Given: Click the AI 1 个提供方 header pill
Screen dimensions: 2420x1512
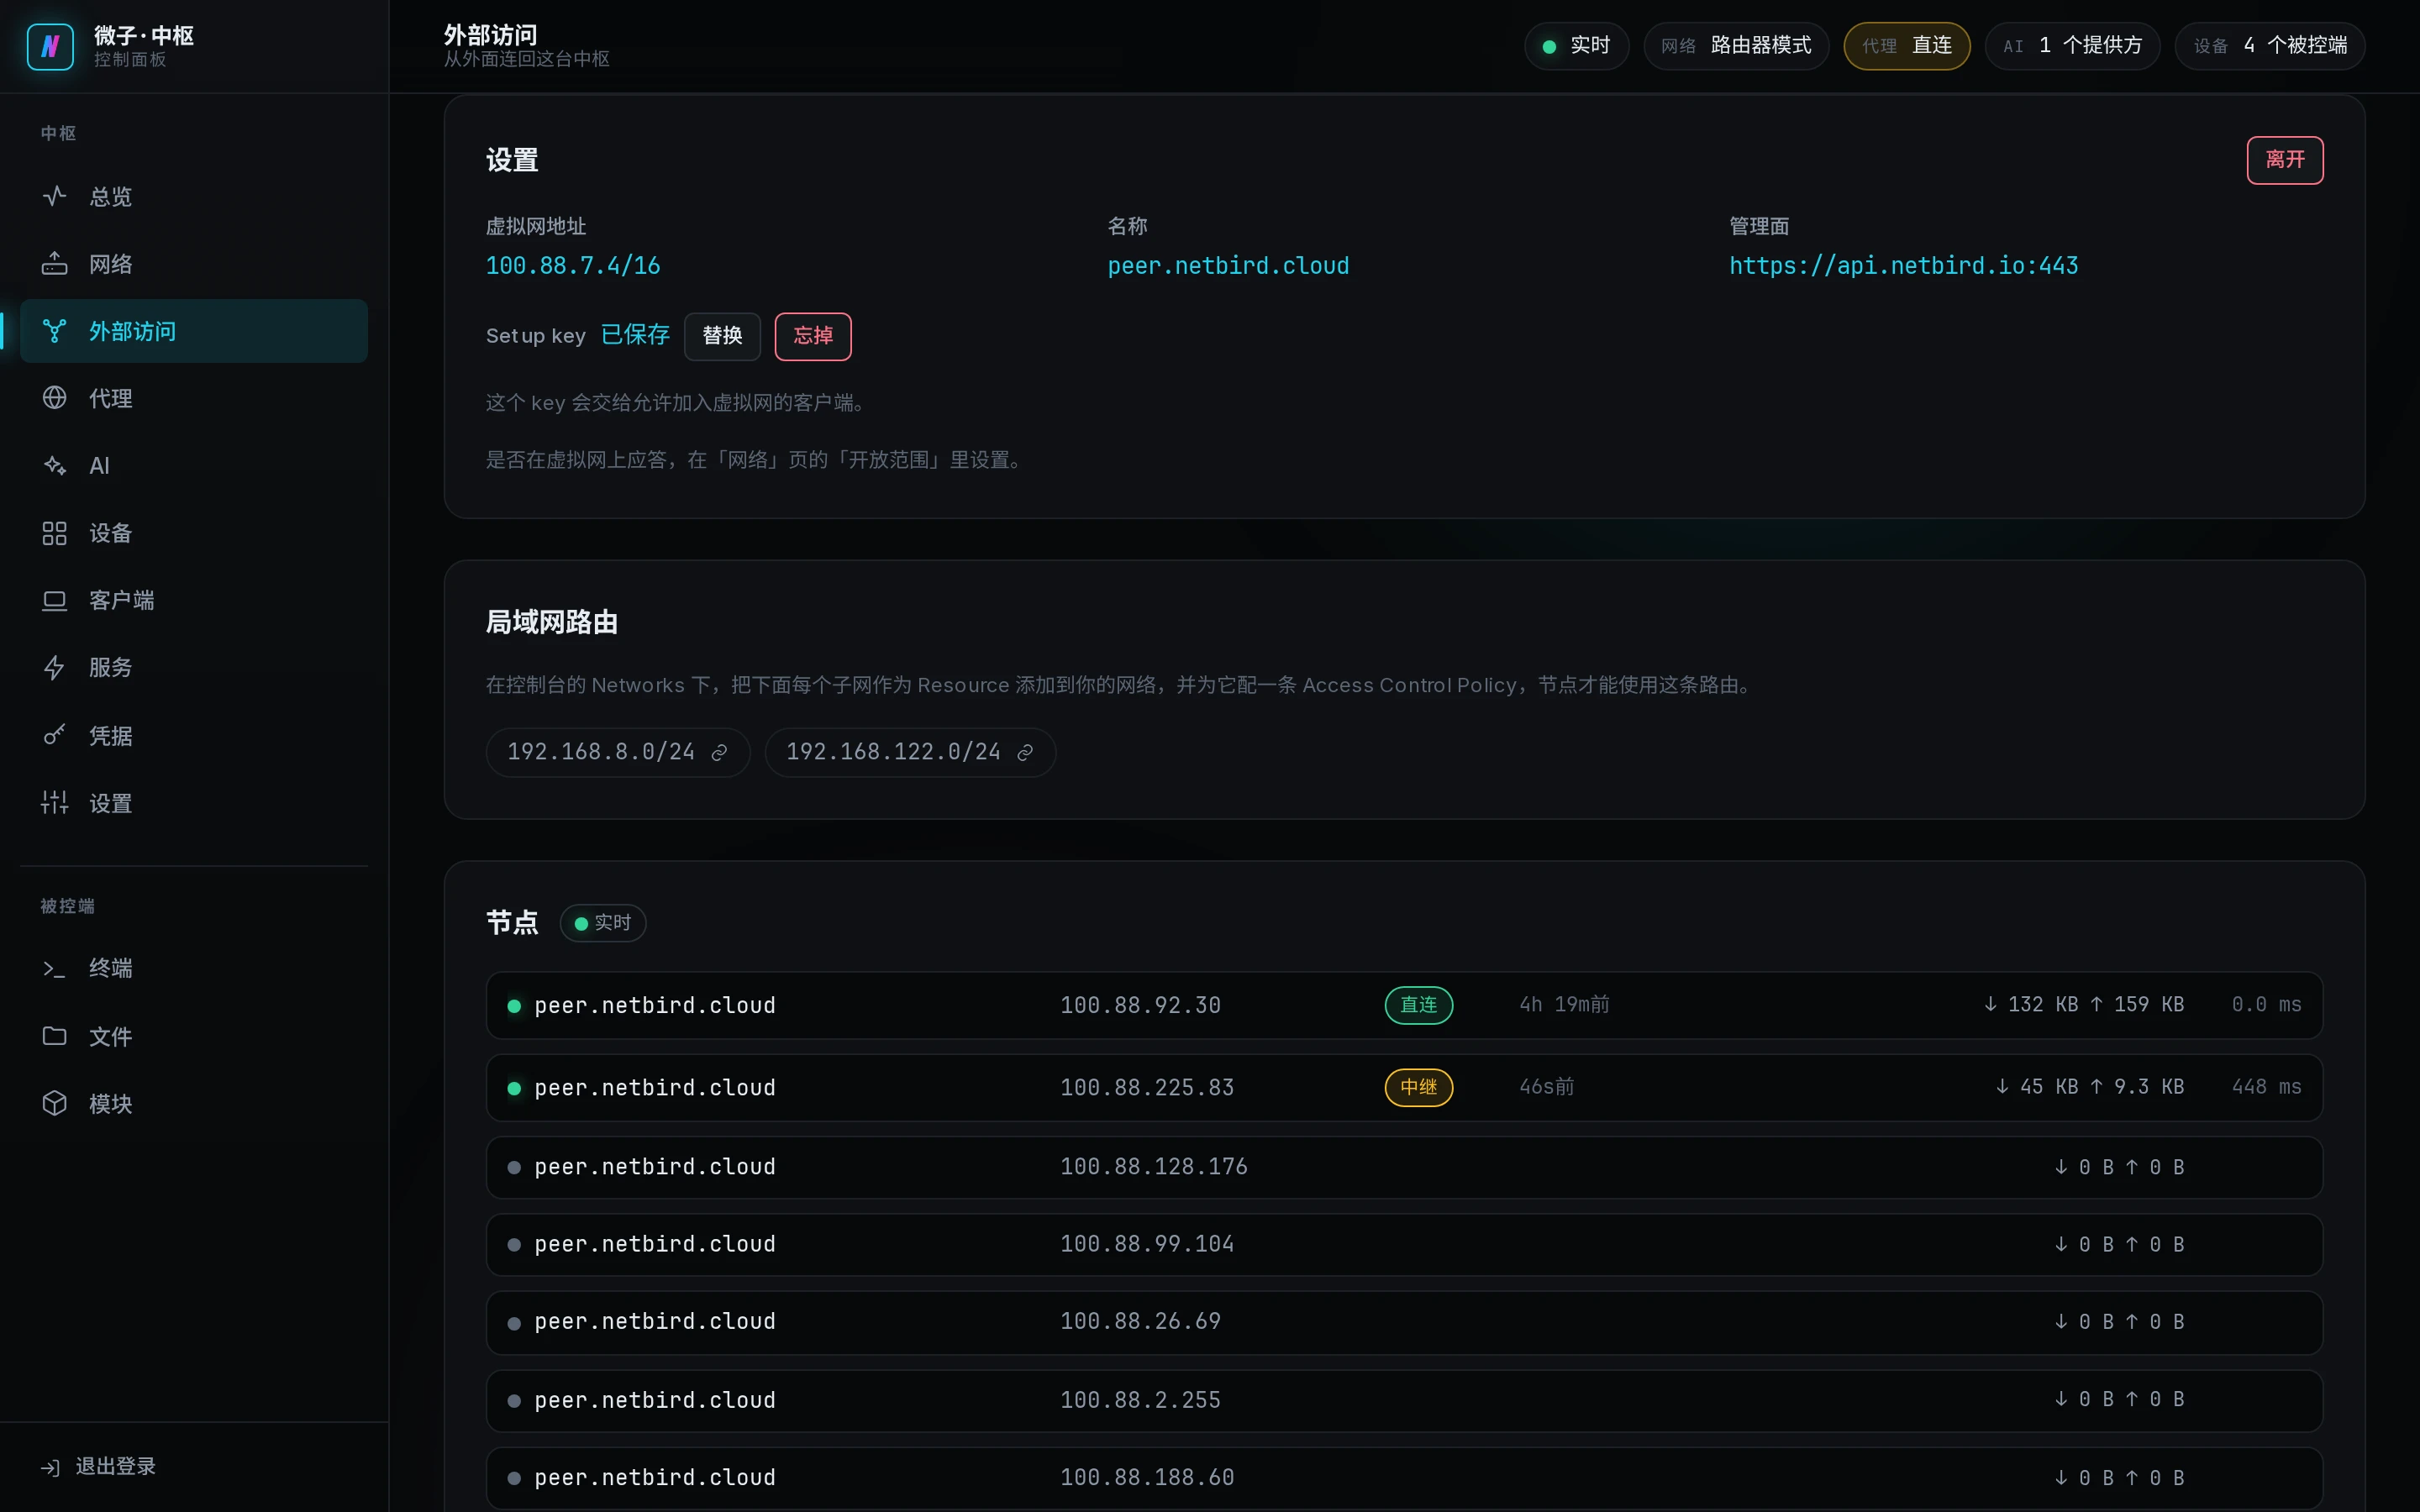Looking at the screenshot, I should (x=2072, y=46).
